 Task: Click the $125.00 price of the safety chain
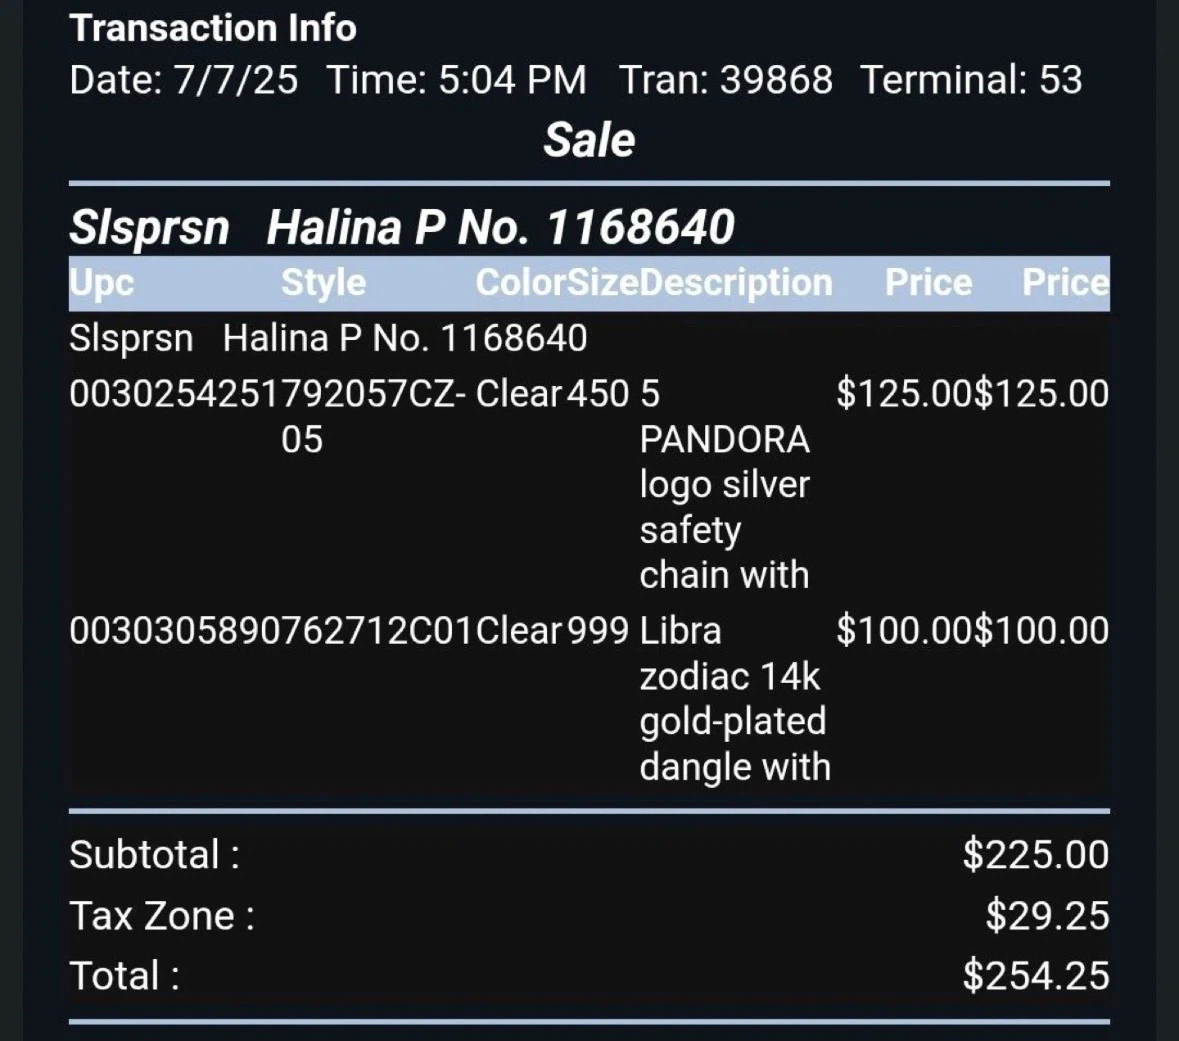(x=905, y=394)
